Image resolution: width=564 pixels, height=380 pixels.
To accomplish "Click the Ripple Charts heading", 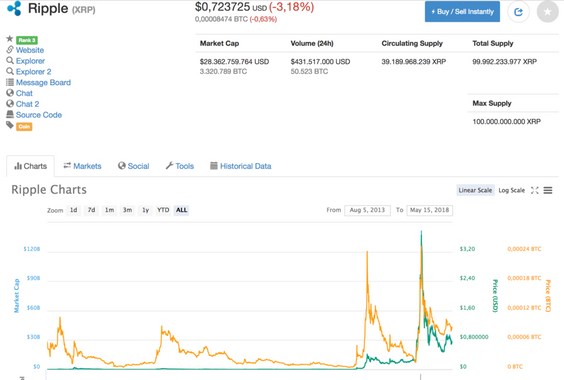I will pyautogui.click(x=49, y=190).
